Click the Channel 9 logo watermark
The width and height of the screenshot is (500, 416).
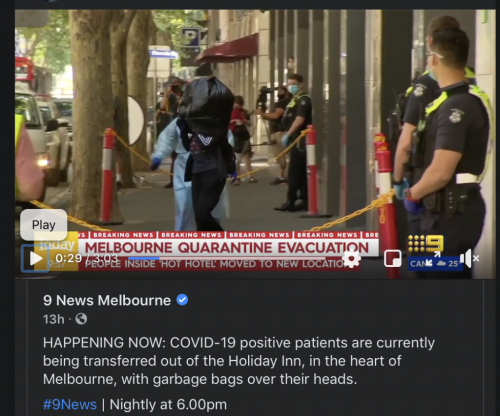pyautogui.click(x=426, y=244)
